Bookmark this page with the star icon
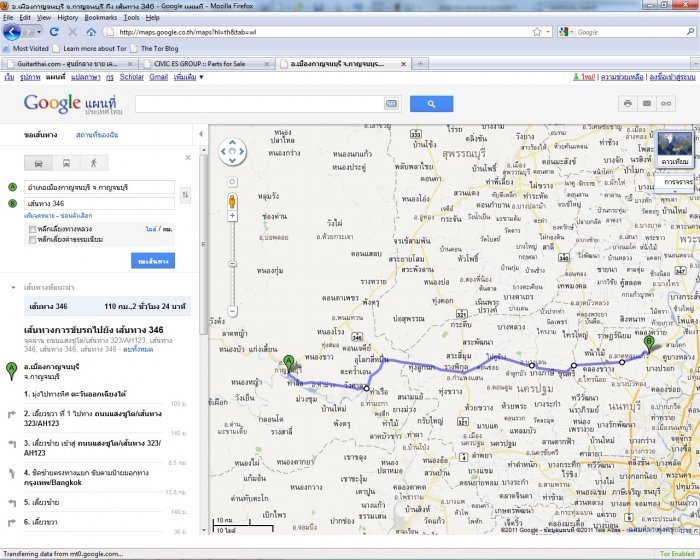 point(537,32)
